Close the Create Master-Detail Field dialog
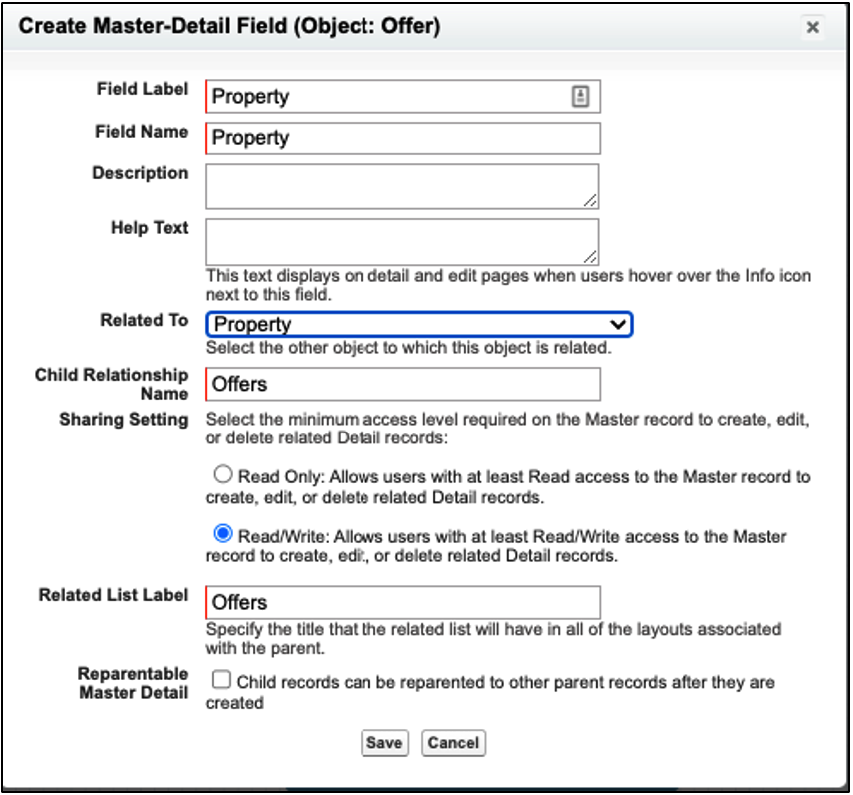Screen dimensions: 853x795 point(813,27)
